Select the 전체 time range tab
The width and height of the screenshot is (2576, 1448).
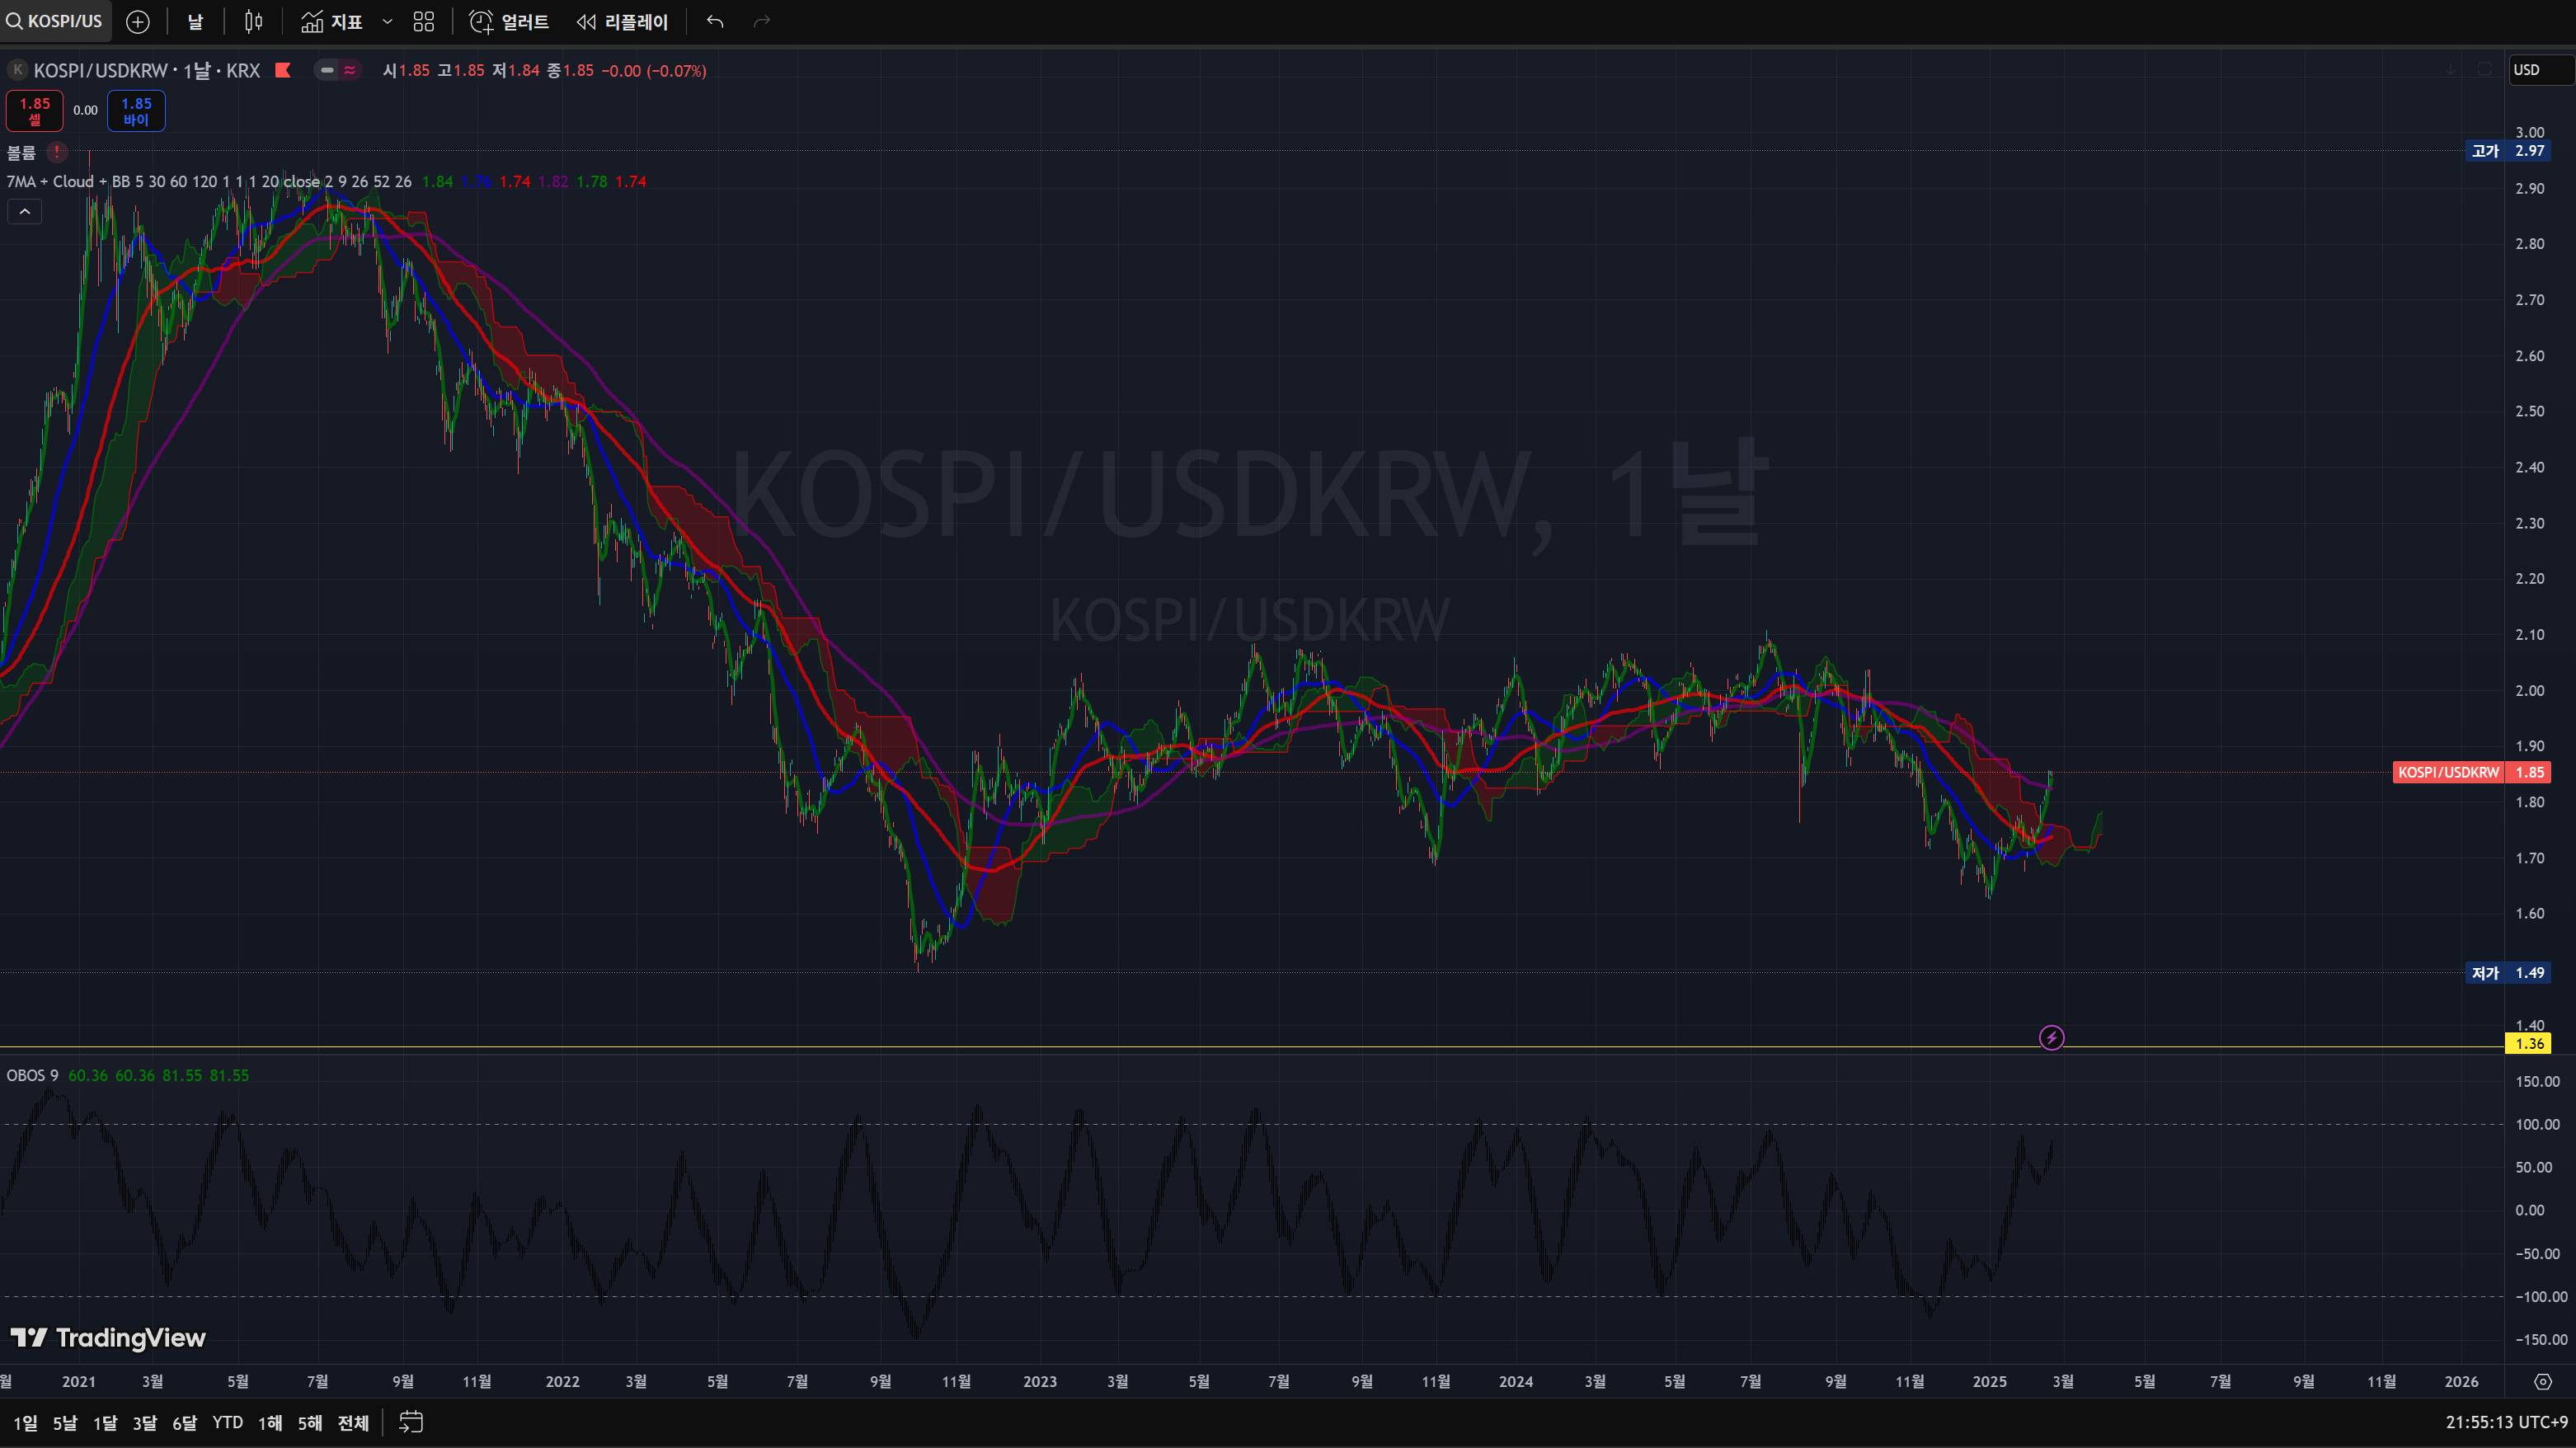click(x=353, y=1422)
